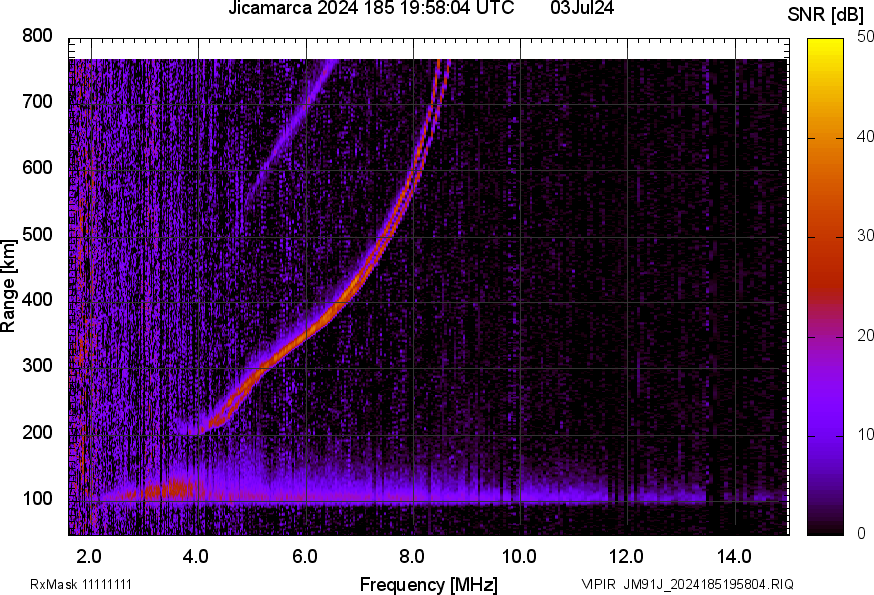Click the x-axis tick label '6.0'
The image size is (874, 595).
click(x=305, y=556)
